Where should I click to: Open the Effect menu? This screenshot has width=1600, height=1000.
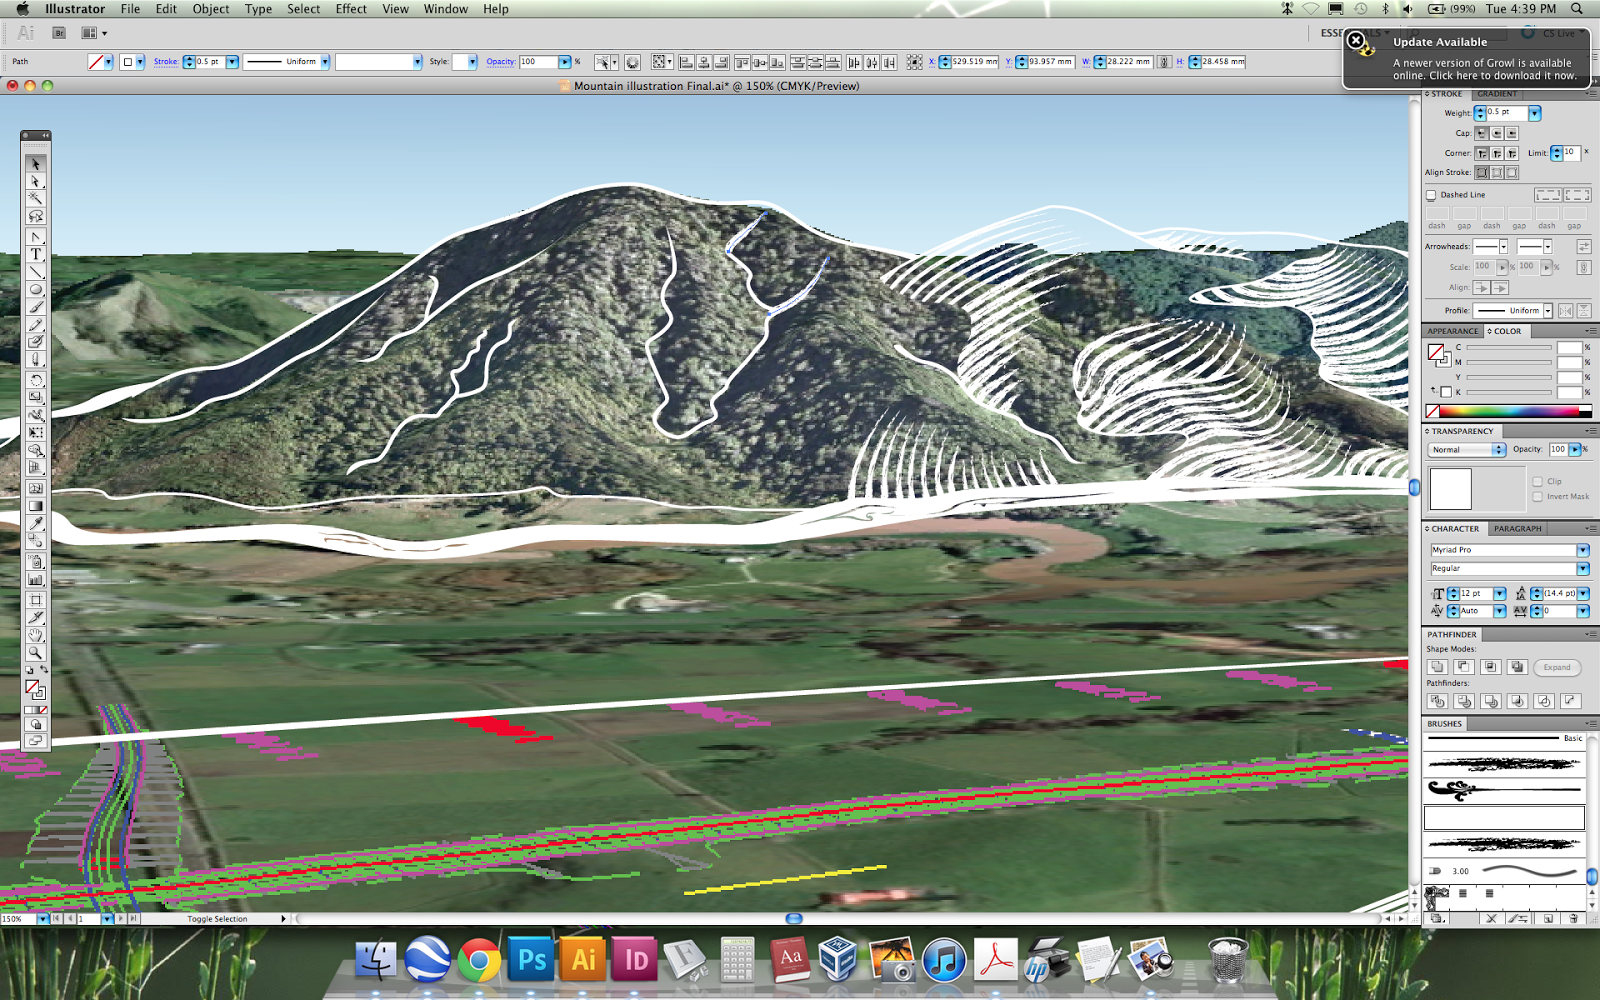351,9
